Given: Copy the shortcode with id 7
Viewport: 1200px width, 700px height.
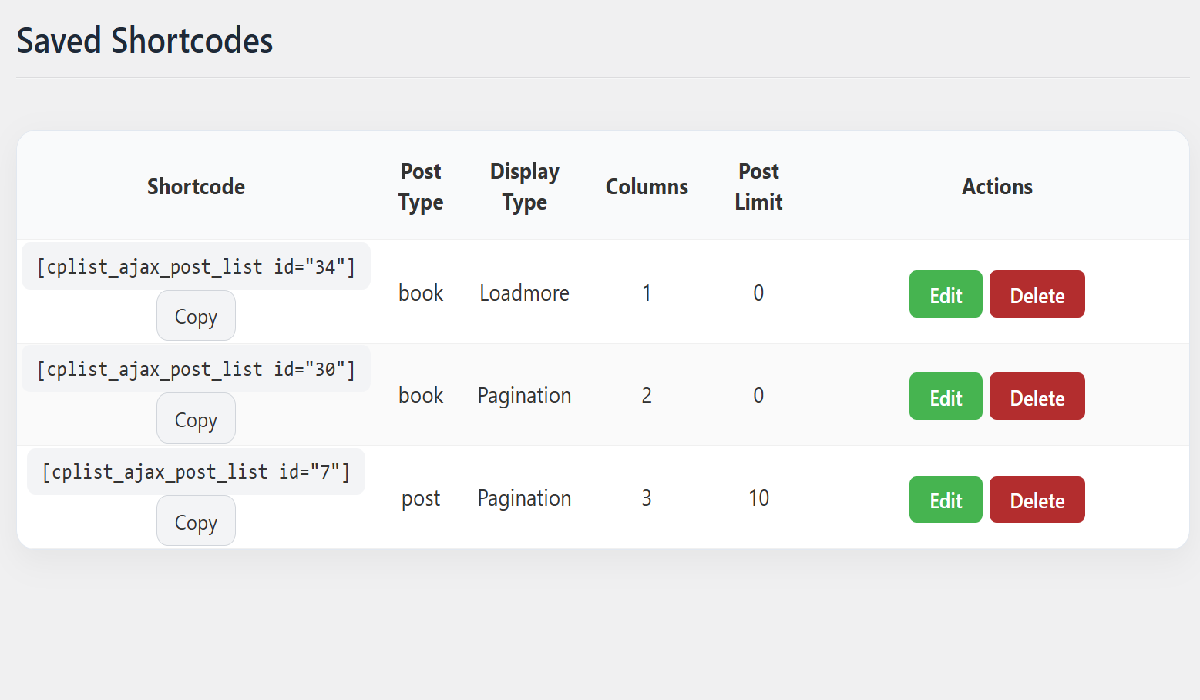Looking at the screenshot, I should 195,520.
